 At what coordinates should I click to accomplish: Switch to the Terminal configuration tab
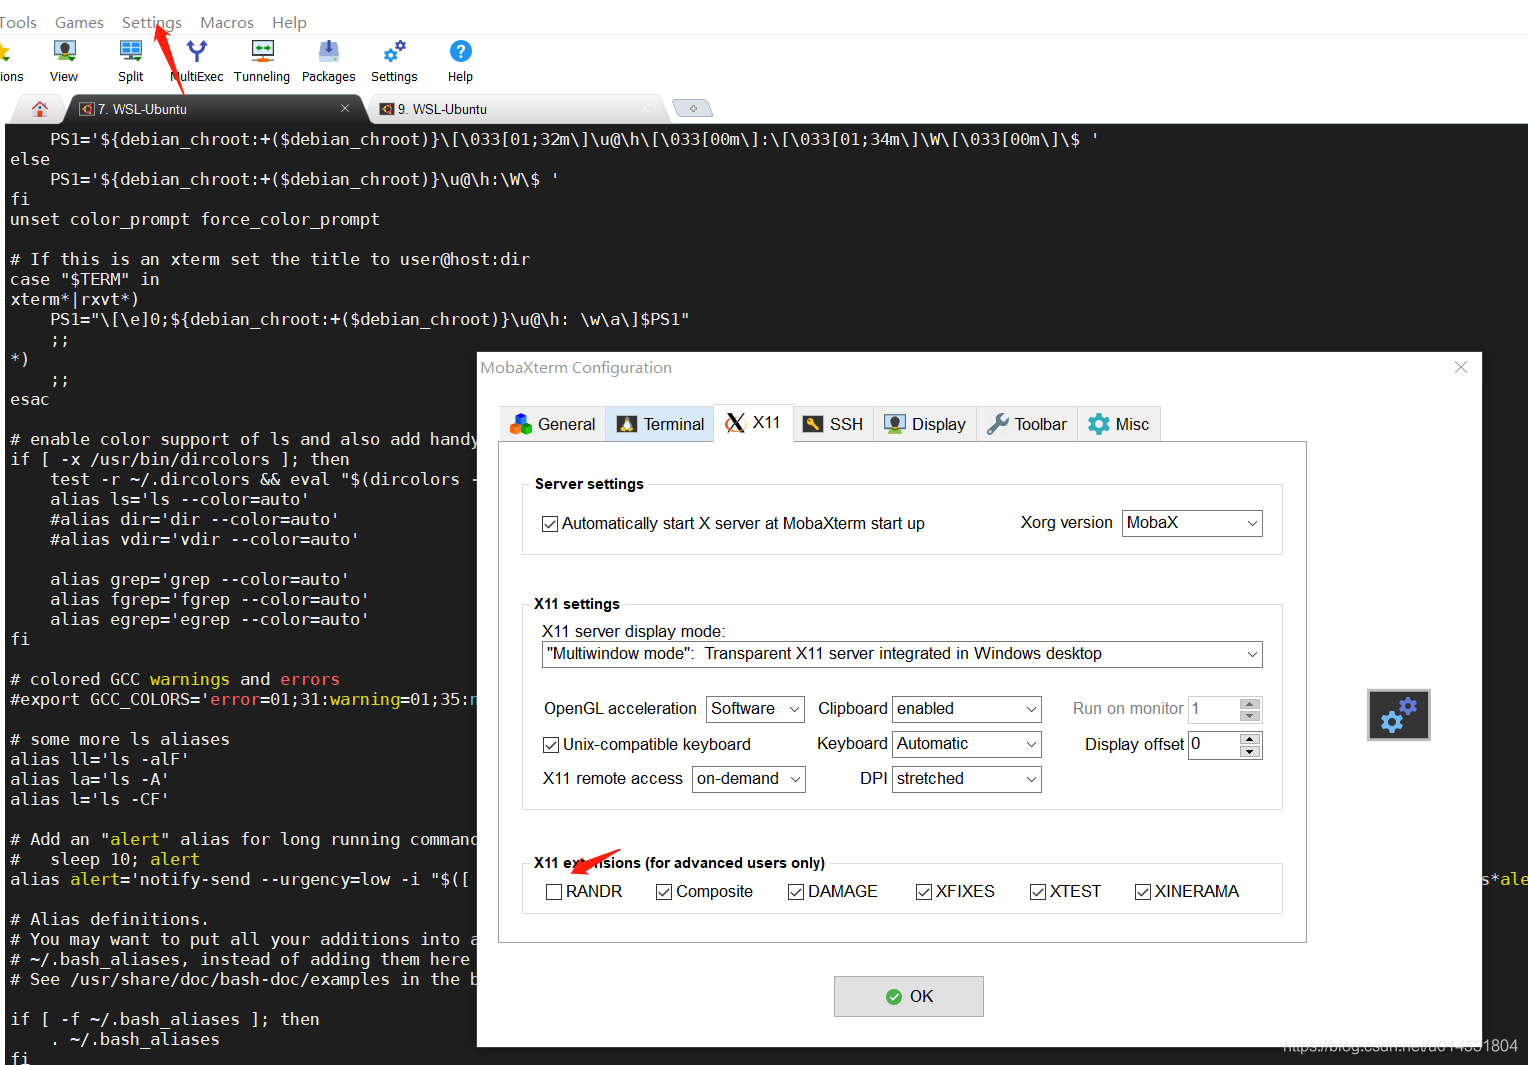[660, 424]
